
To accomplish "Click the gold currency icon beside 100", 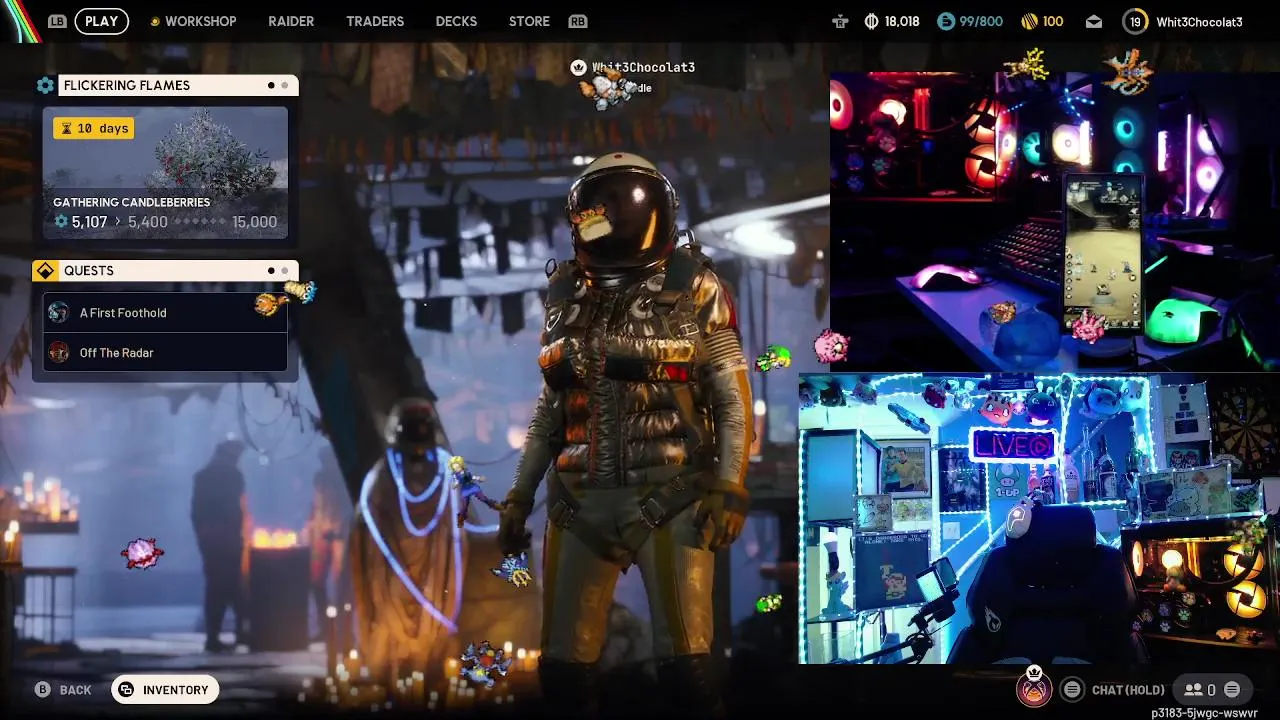I will point(1029,21).
